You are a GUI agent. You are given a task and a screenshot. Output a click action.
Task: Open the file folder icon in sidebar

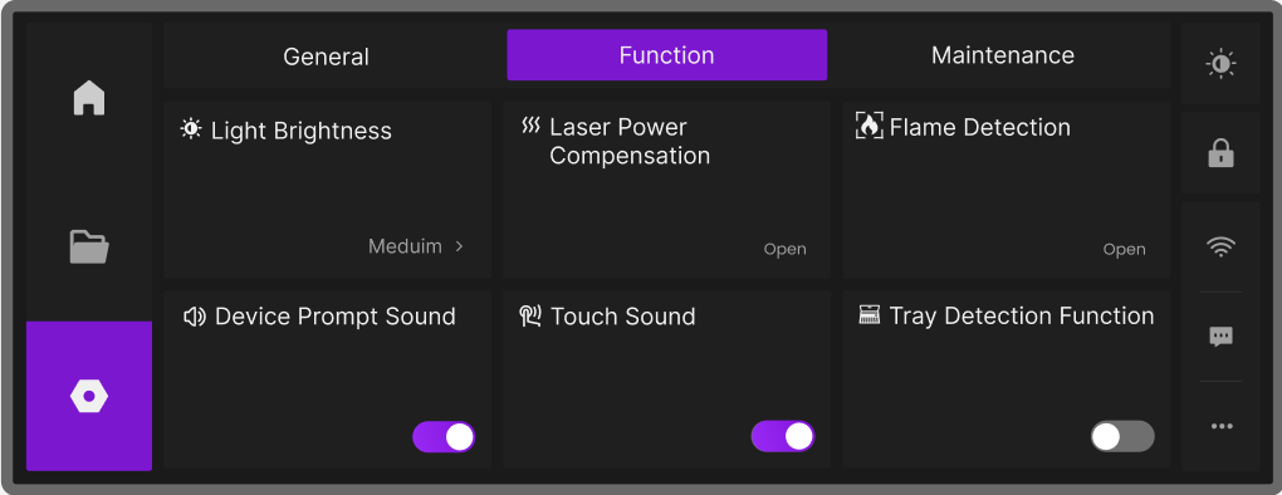click(x=89, y=246)
